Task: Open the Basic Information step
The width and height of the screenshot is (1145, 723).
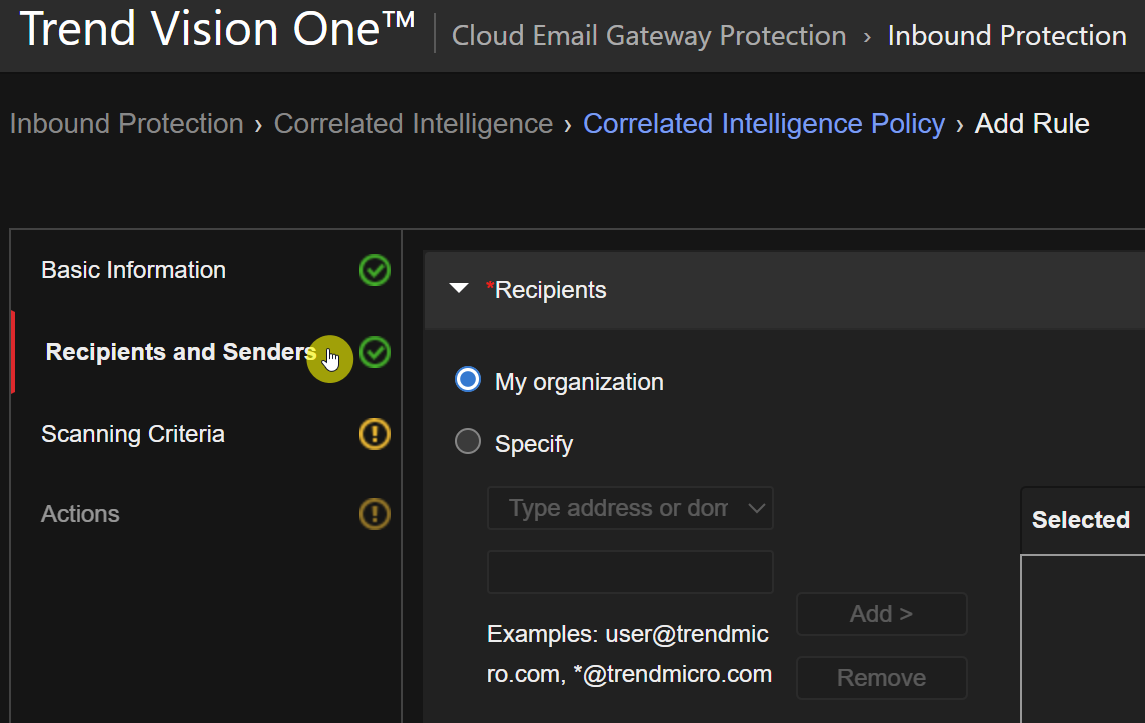Action: [x=133, y=270]
